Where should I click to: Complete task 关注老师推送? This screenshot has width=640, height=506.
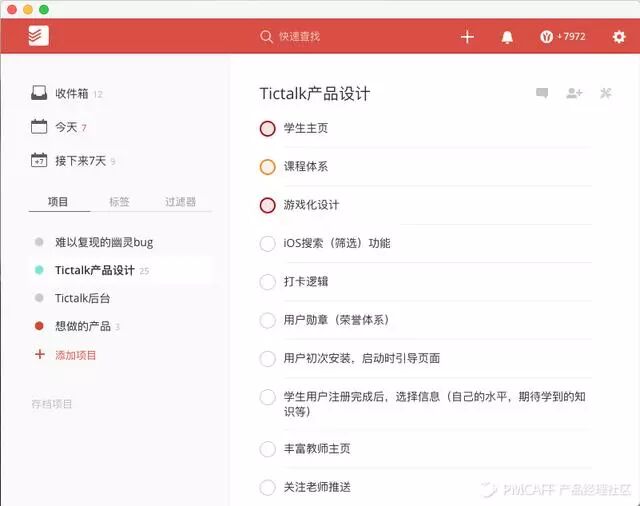[267, 487]
